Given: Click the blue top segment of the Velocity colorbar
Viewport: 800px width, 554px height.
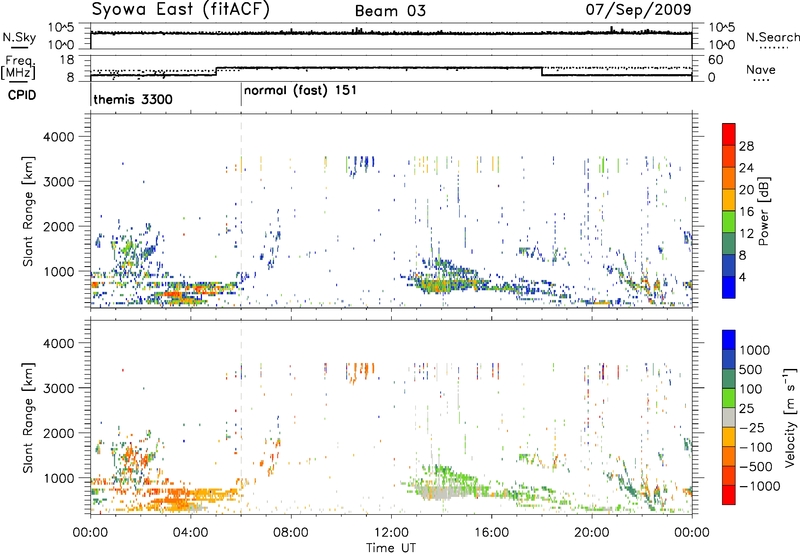Looking at the screenshot, I should tap(729, 340).
